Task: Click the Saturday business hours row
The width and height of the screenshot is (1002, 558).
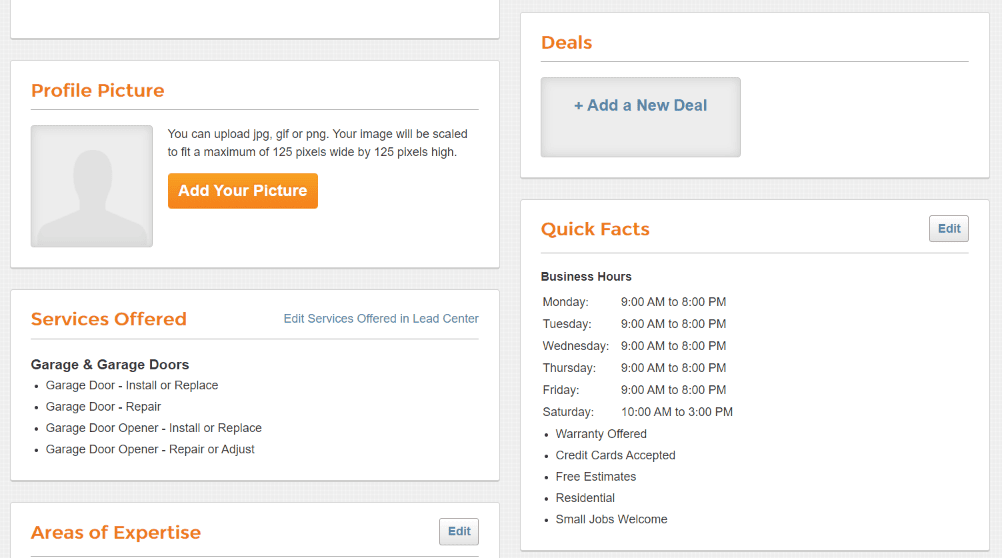Action: [x=638, y=412]
